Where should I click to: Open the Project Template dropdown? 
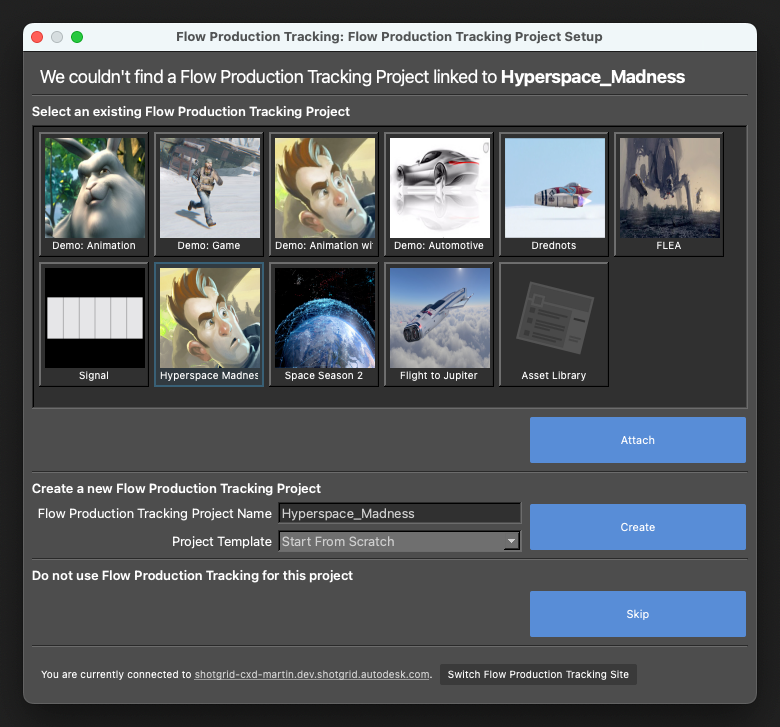400,541
